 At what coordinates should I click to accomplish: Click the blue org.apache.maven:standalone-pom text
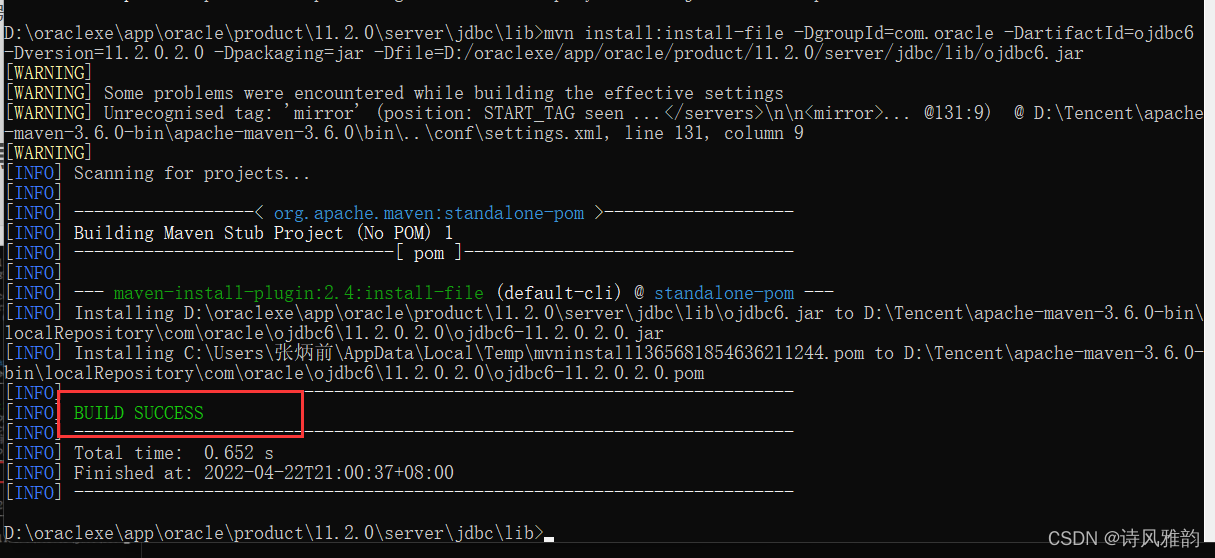tap(429, 213)
